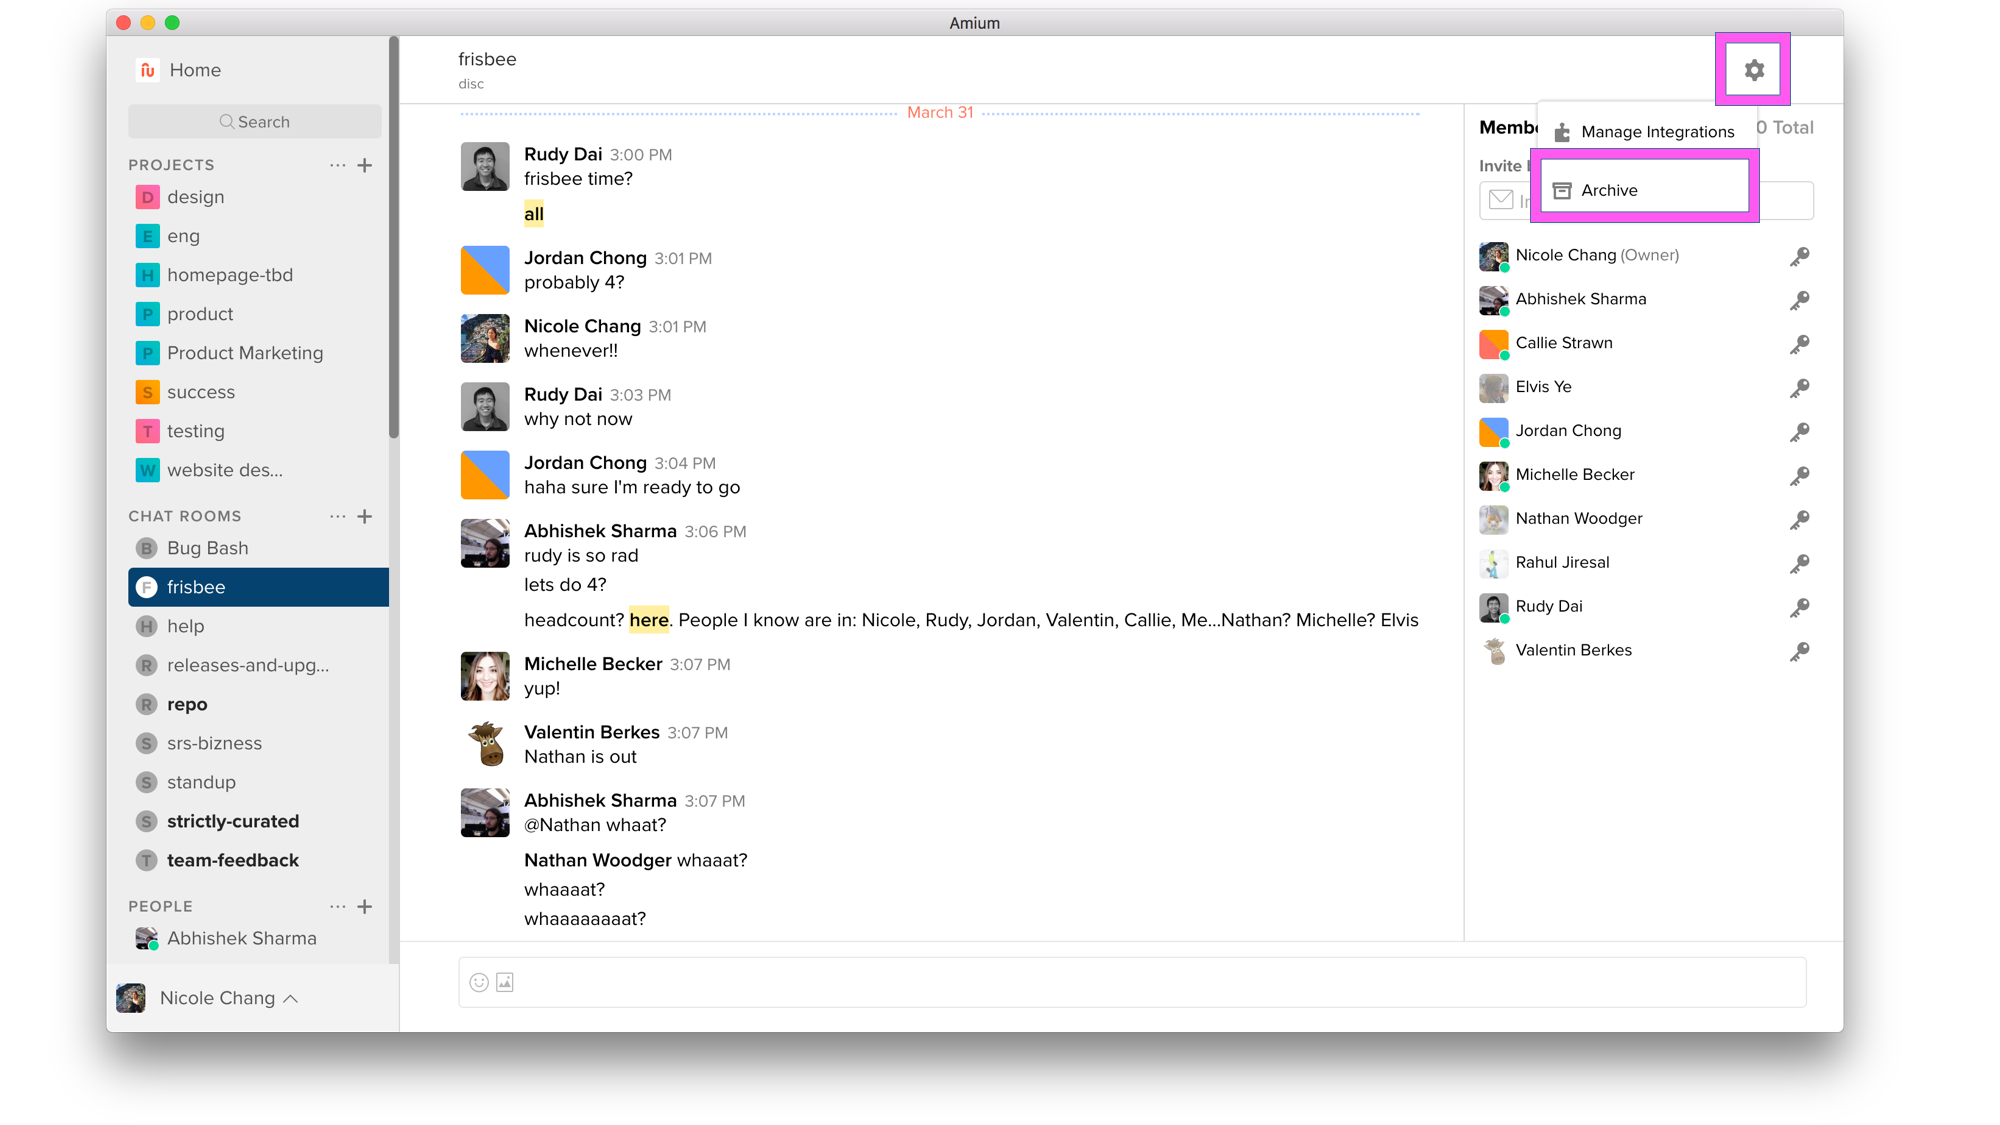Expand Nicole Chang user menu
The height and width of the screenshot is (1125, 2000).
[208, 998]
